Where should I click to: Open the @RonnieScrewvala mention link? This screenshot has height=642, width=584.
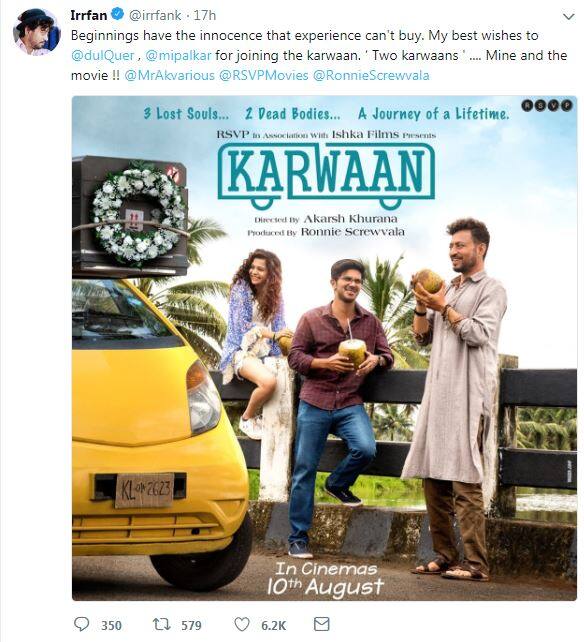click(x=371, y=75)
